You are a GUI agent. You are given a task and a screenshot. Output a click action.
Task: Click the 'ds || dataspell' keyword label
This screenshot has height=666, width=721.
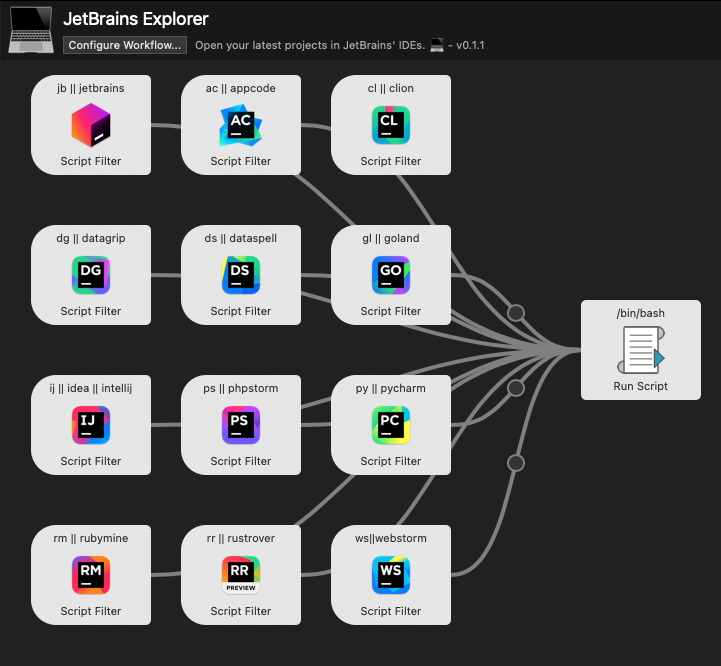point(240,238)
